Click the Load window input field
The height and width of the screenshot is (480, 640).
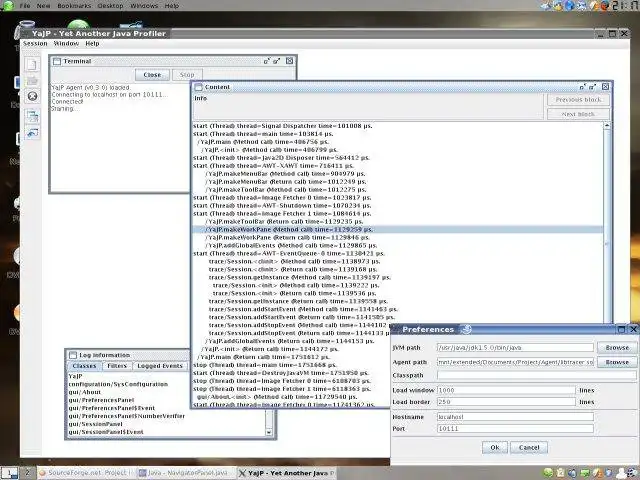[x=506, y=391]
